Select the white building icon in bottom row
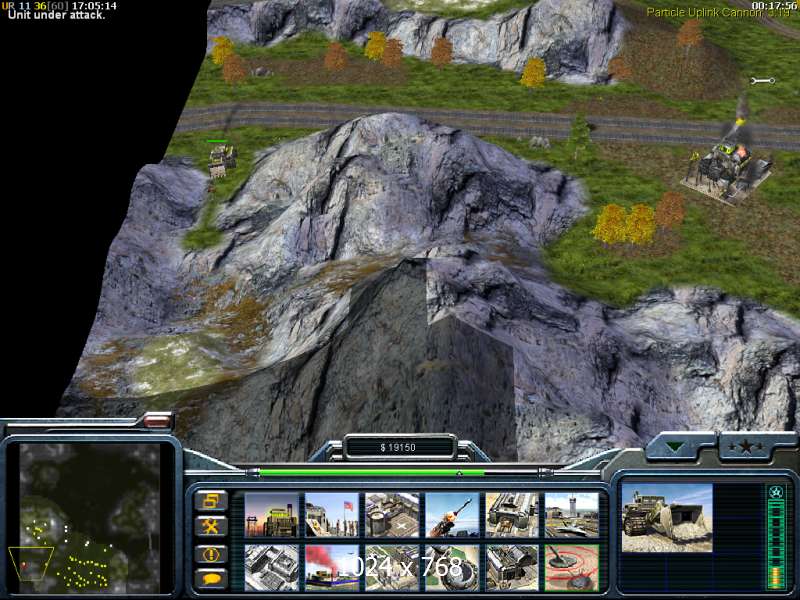800x600 pixels. (x=271, y=567)
